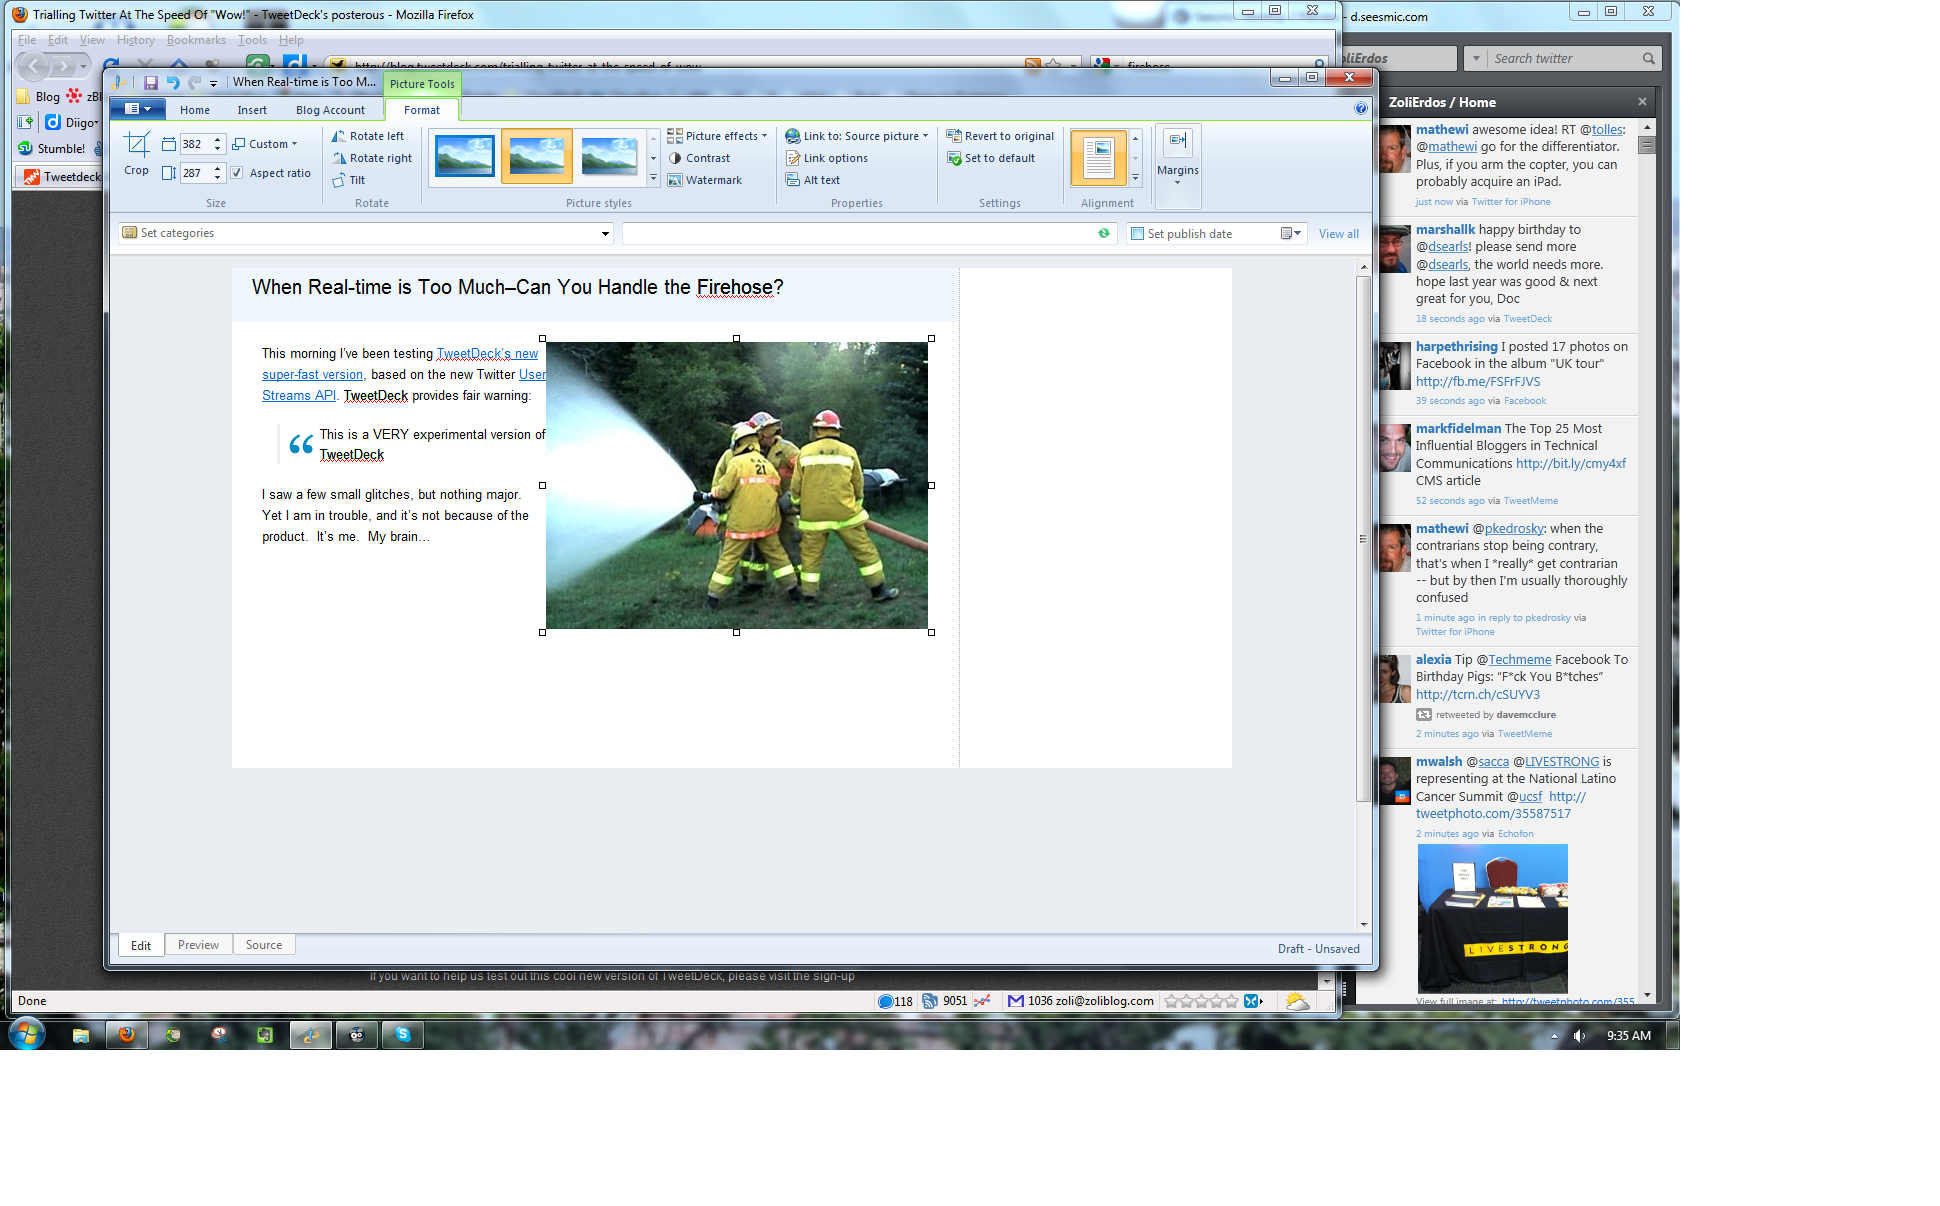
Task: Open the blue application menu button
Action: pos(137,109)
